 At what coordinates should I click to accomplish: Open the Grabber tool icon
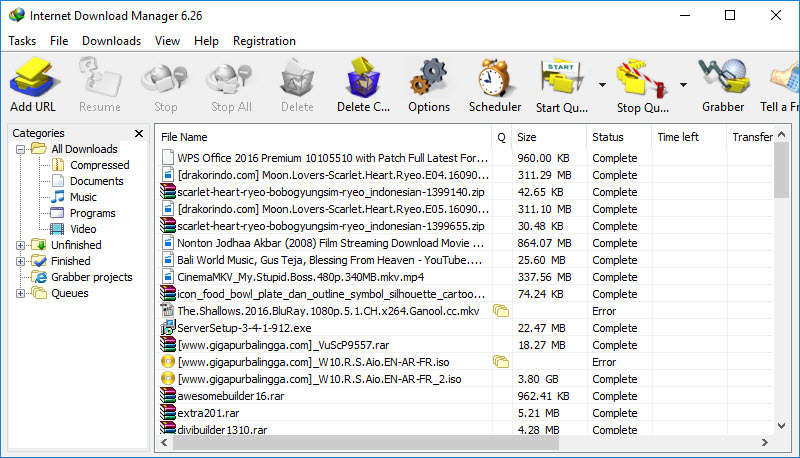point(723,78)
